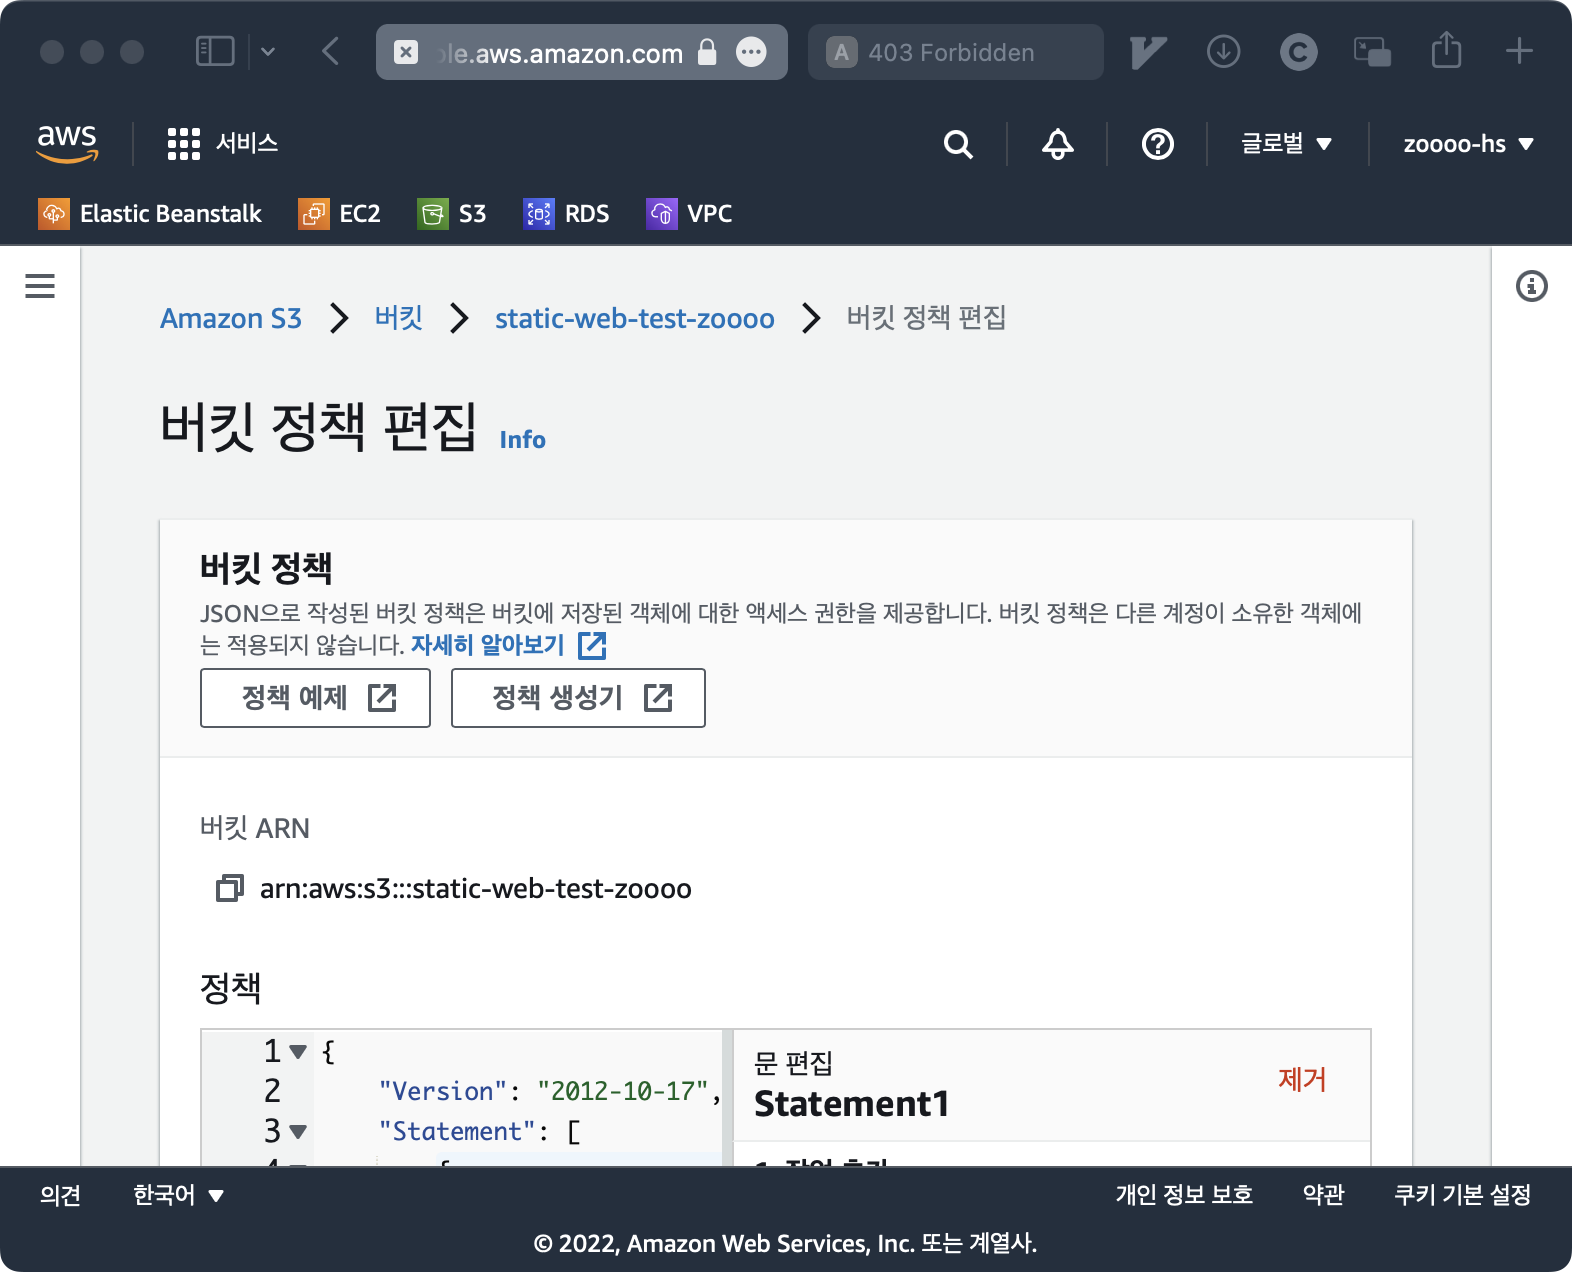Image resolution: width=1572 pixels, height=1272 pixels.
Task: Open the Elastic Beanstalk shortcut
Action: pos(150,214)
